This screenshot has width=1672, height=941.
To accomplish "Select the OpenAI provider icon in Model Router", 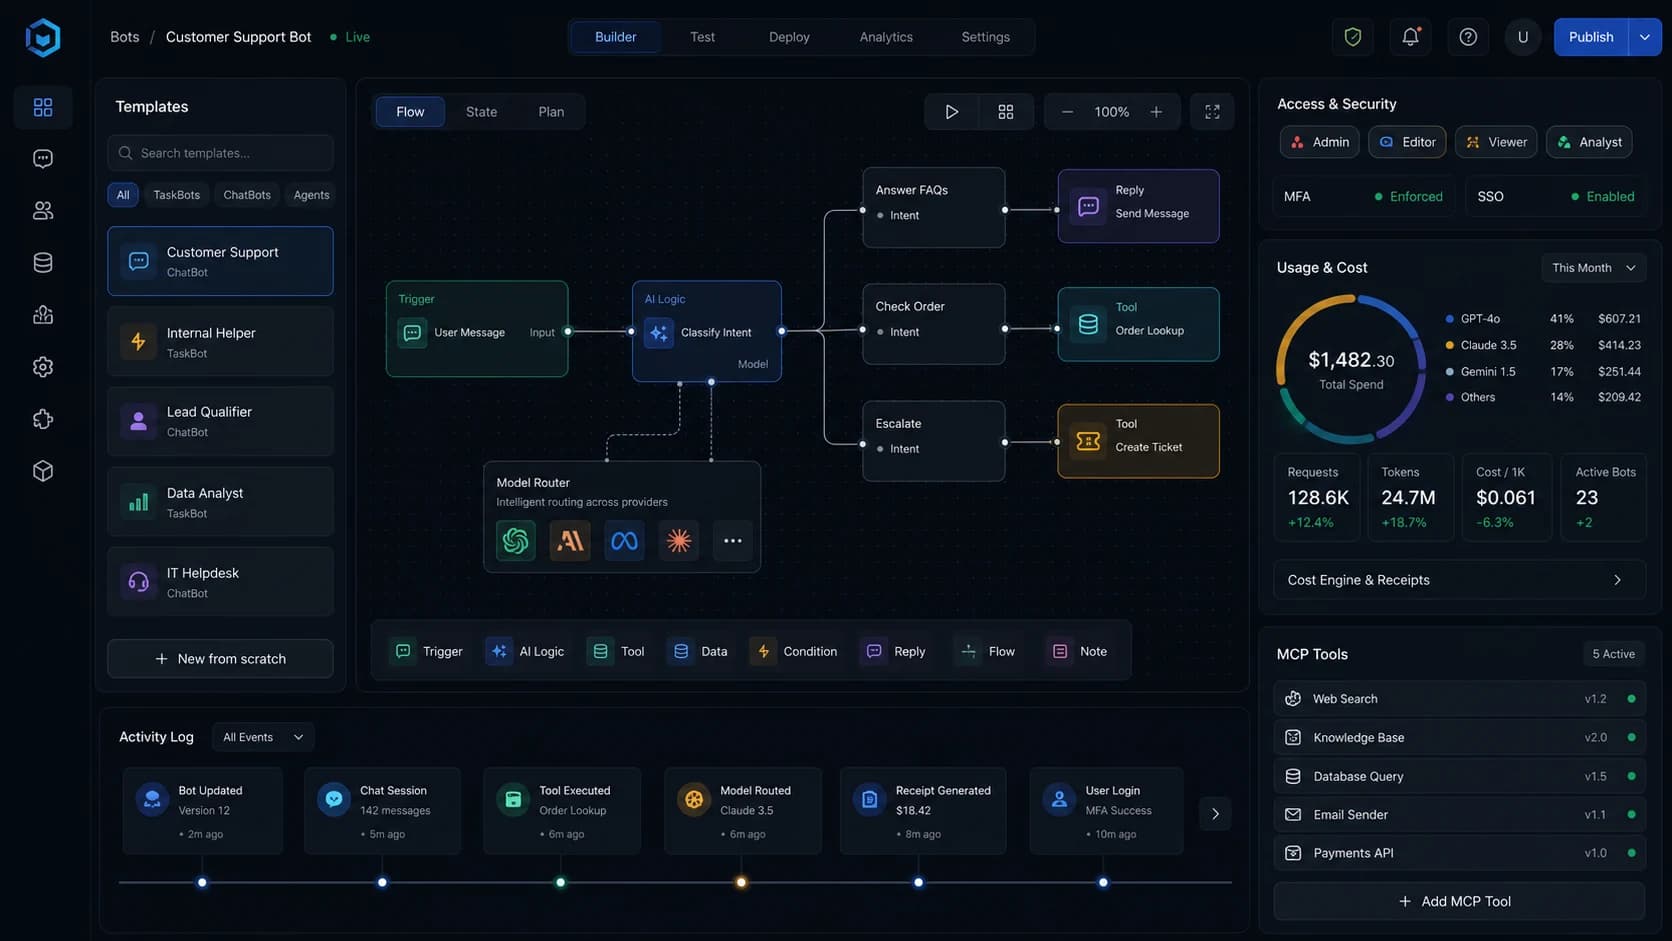I will tap(516, 541).
